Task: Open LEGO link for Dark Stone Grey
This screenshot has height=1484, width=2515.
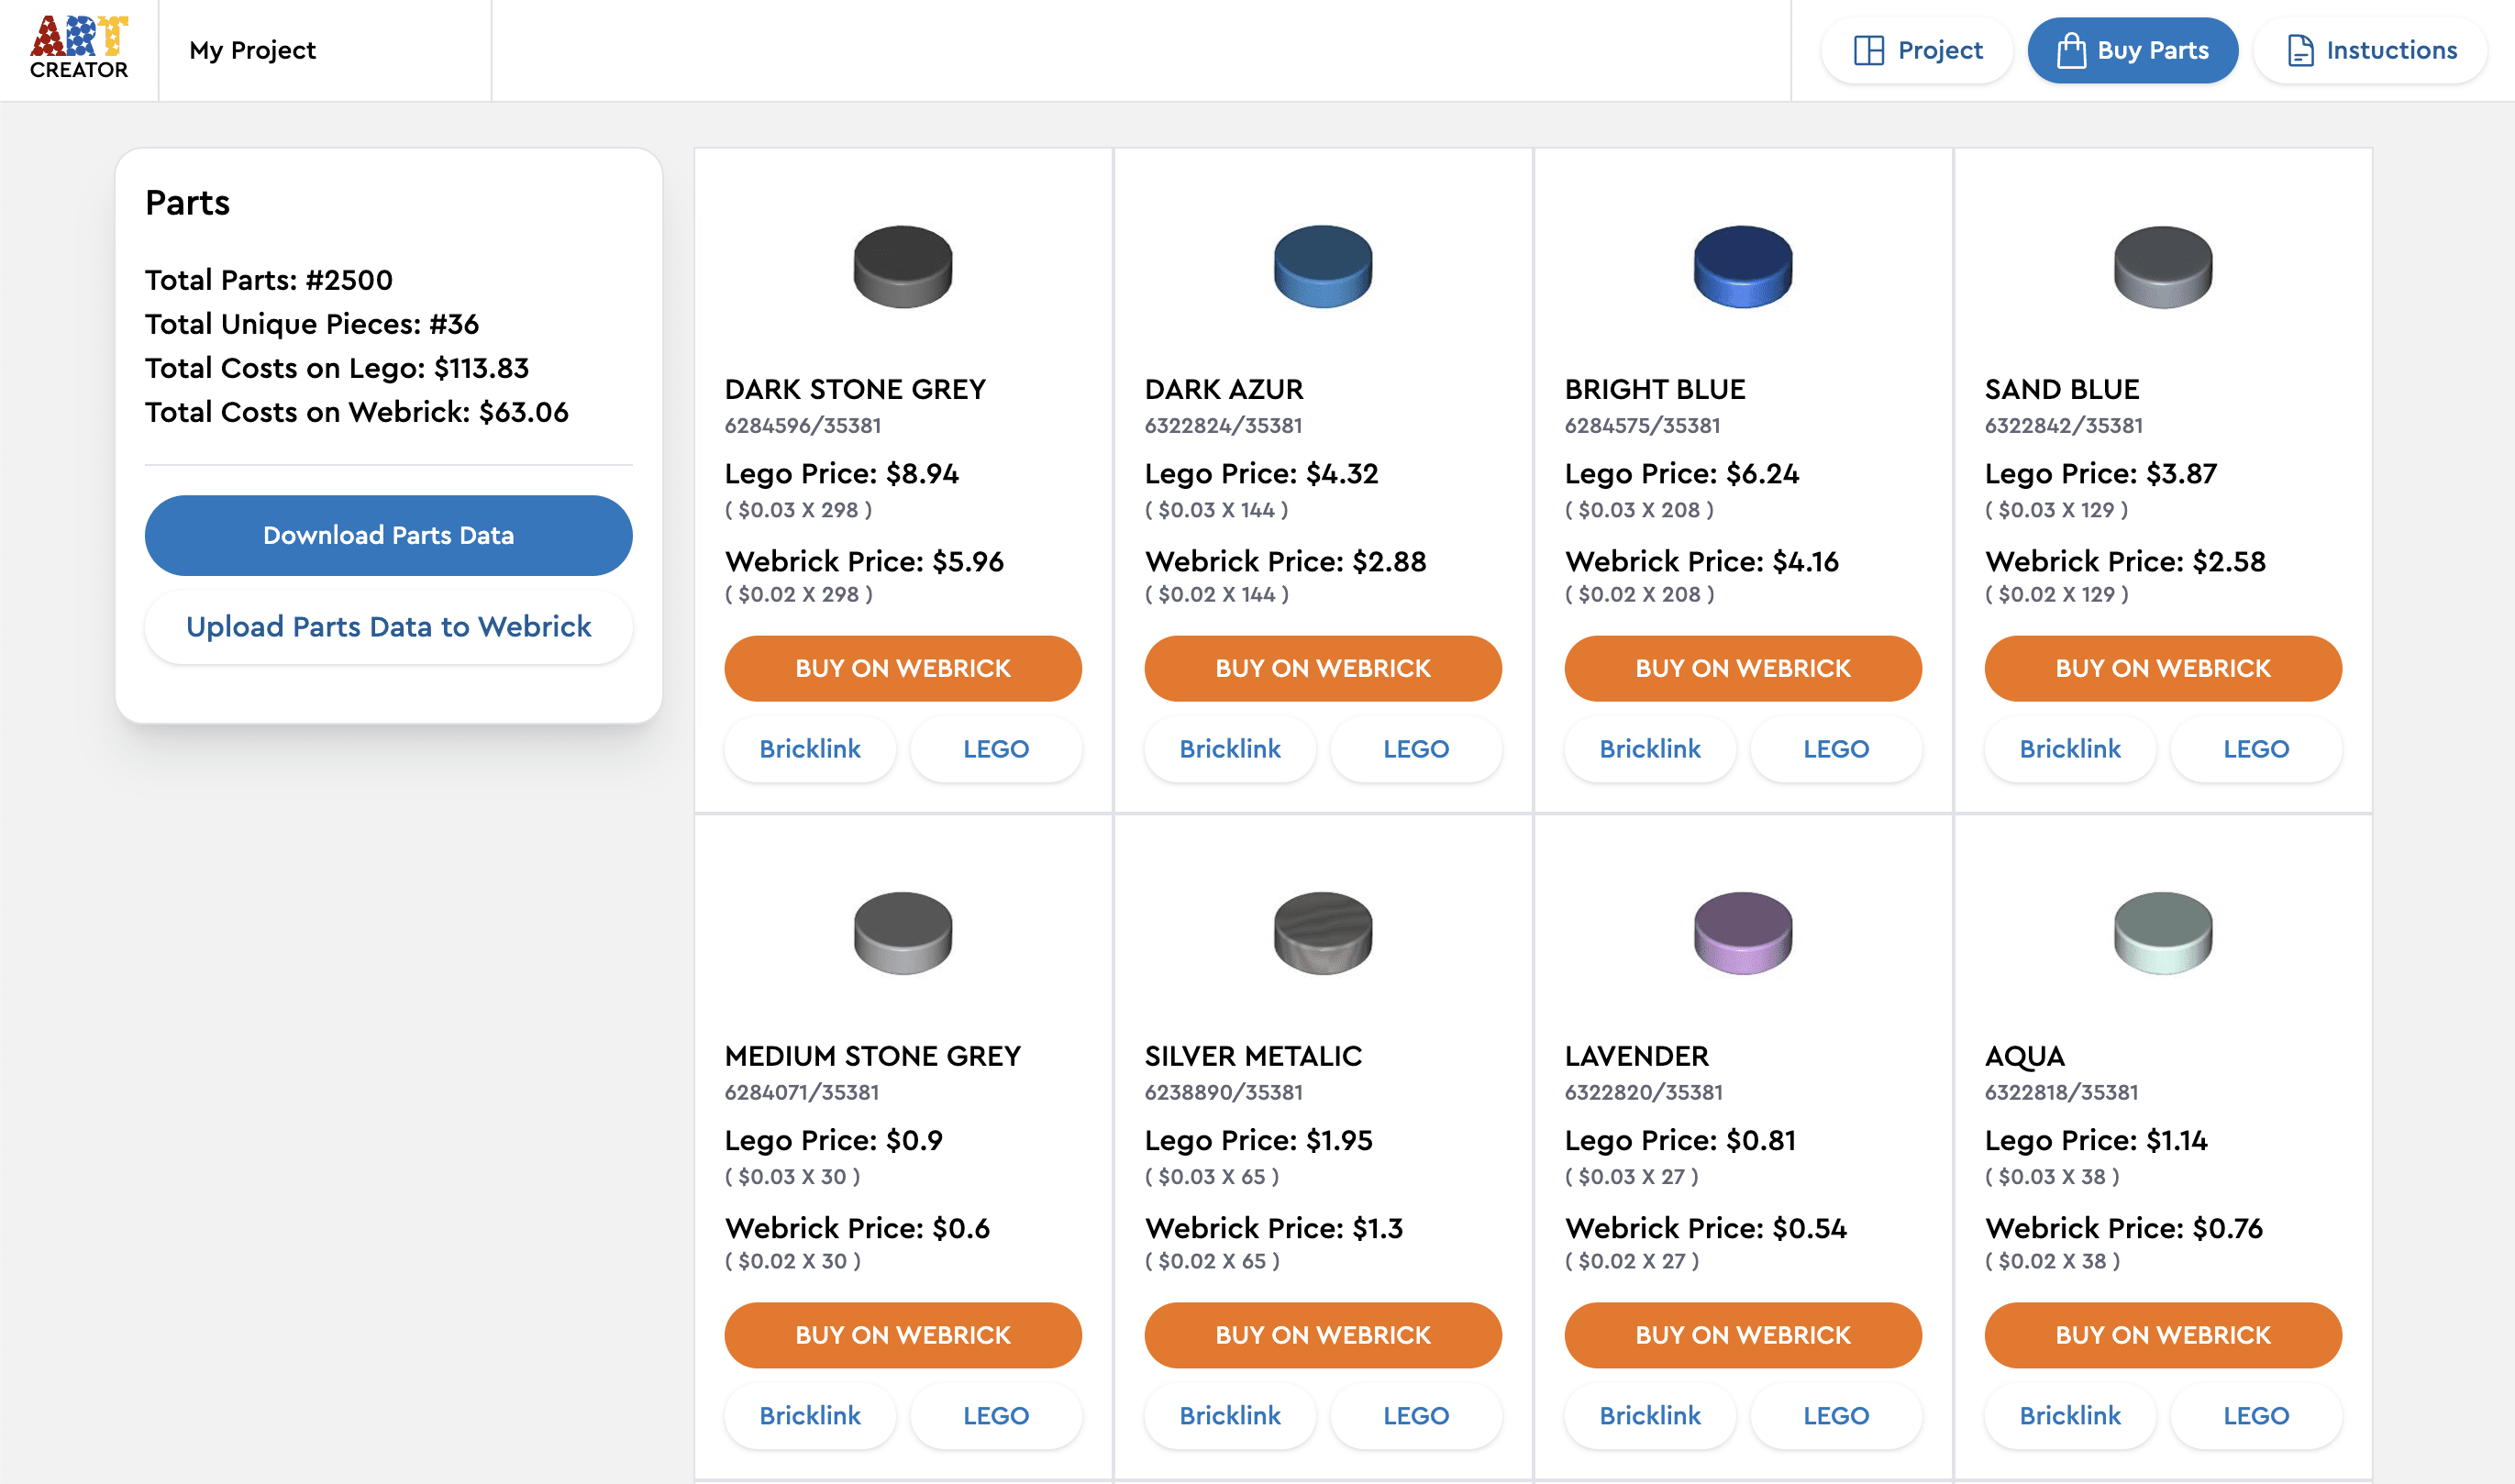Action: [996, 749]
